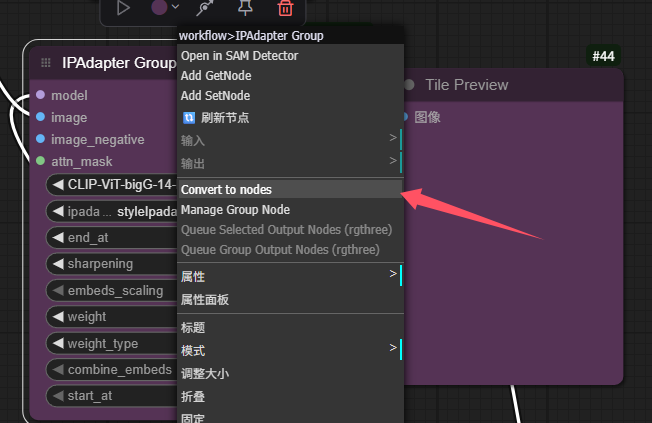Click the refresh icon beside 刷新节点
The height and width of the screenshot is (423, 652).
click(x=189, y=118)
